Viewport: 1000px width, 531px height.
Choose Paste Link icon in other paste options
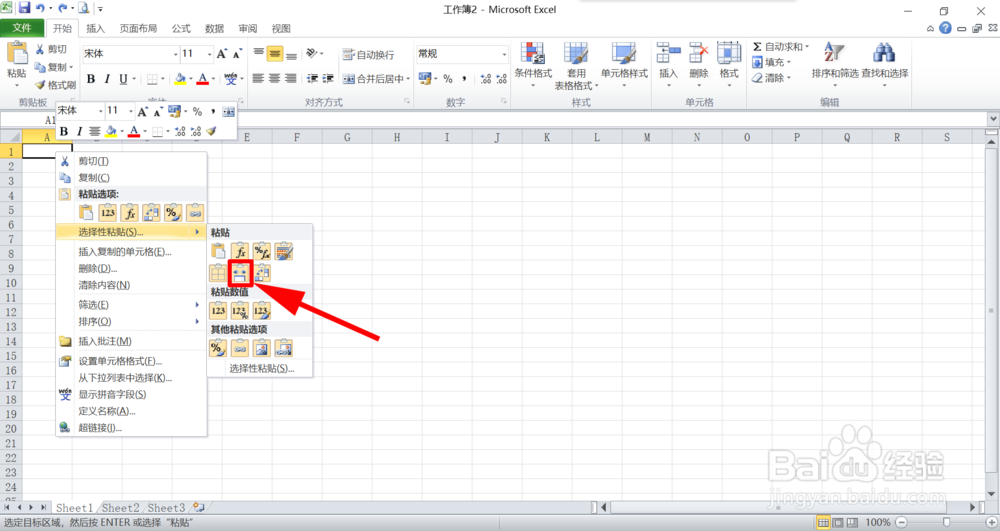[x=240, y=348]
